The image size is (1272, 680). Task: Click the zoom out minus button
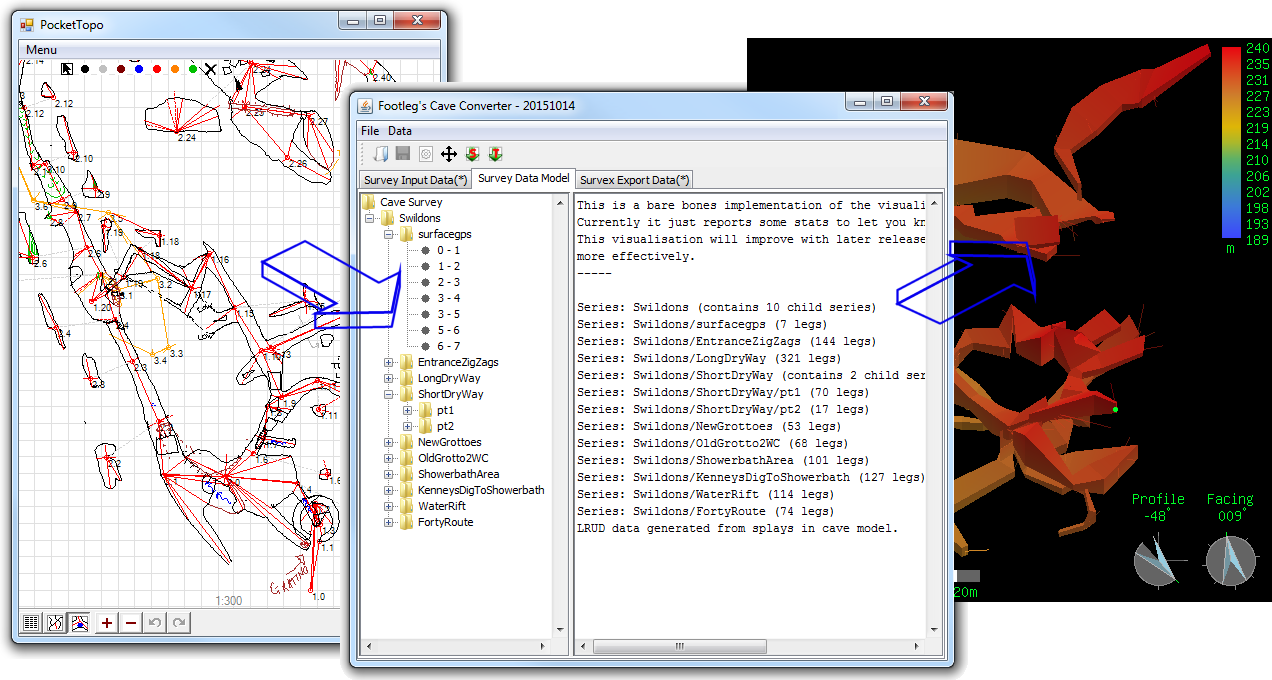click(131, 623)
